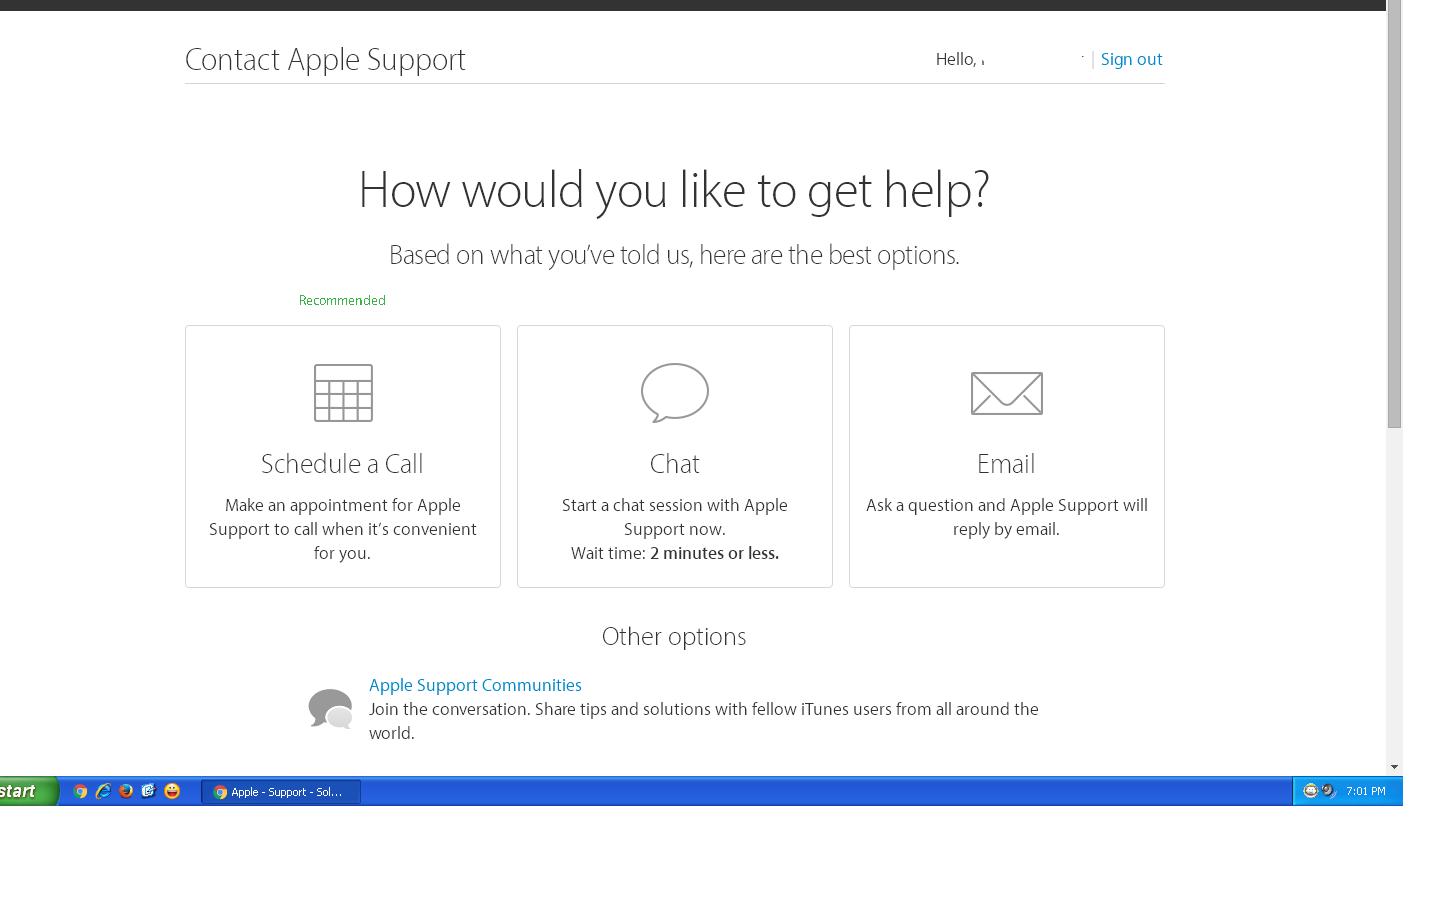Click the 'Wait time: 2 minutes or less.' text
Image resolution: width=1440 pixels, height=900 pixels.
(x=675, y=553)
